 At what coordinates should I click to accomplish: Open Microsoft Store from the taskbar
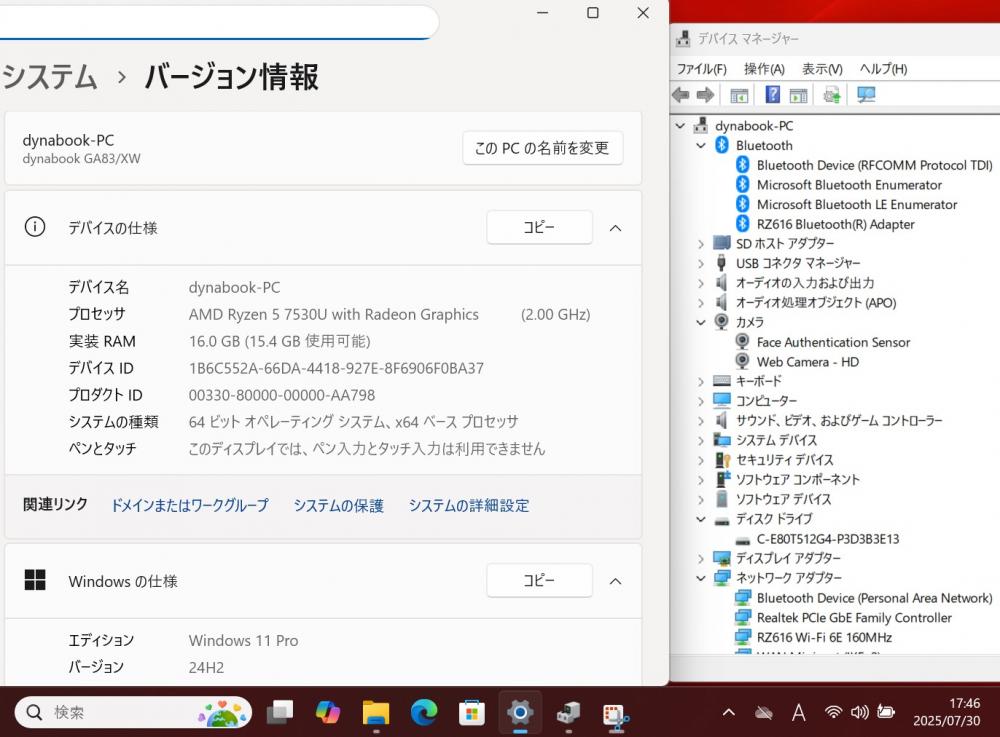point(472,712)
